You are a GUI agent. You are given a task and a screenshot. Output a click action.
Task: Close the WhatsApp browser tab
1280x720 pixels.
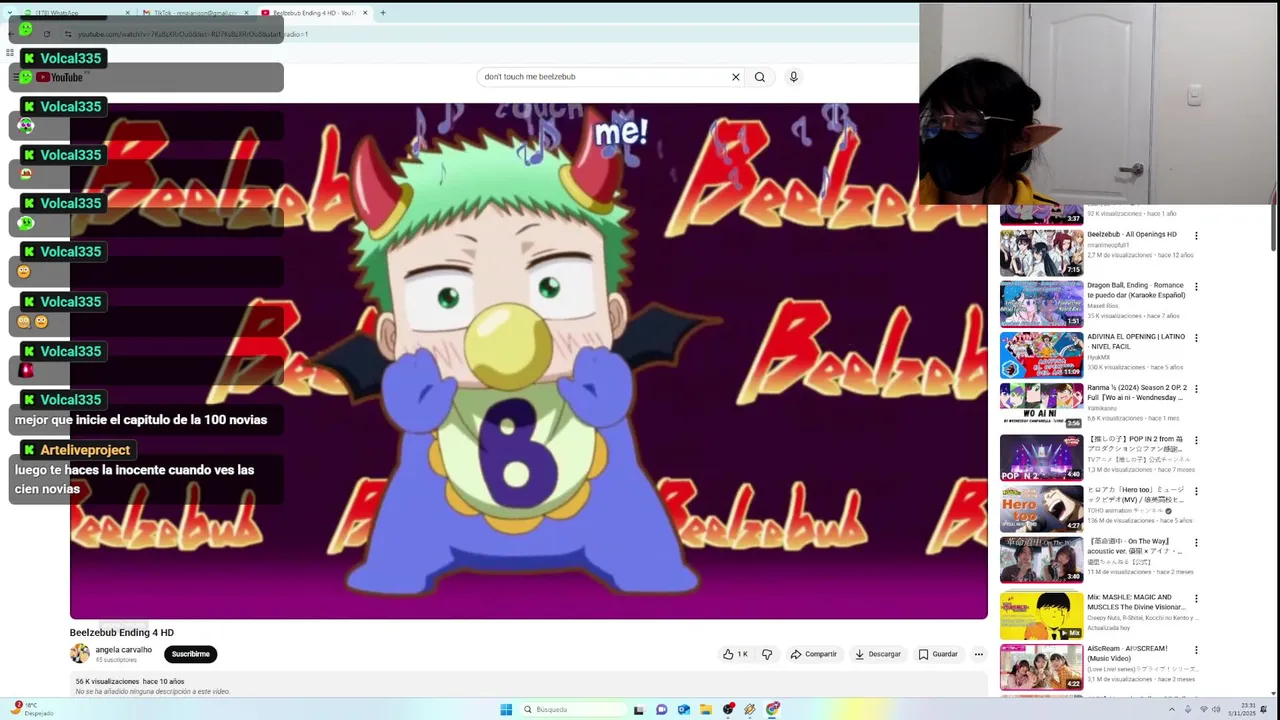click(127, 13)
